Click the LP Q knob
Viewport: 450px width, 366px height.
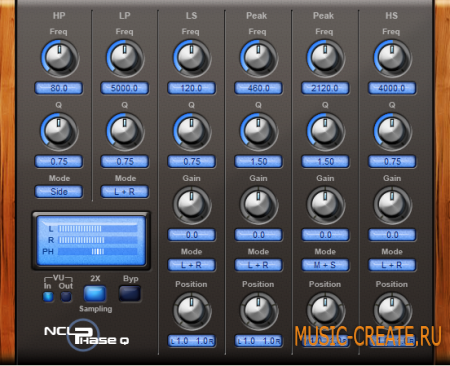(125, 131)
